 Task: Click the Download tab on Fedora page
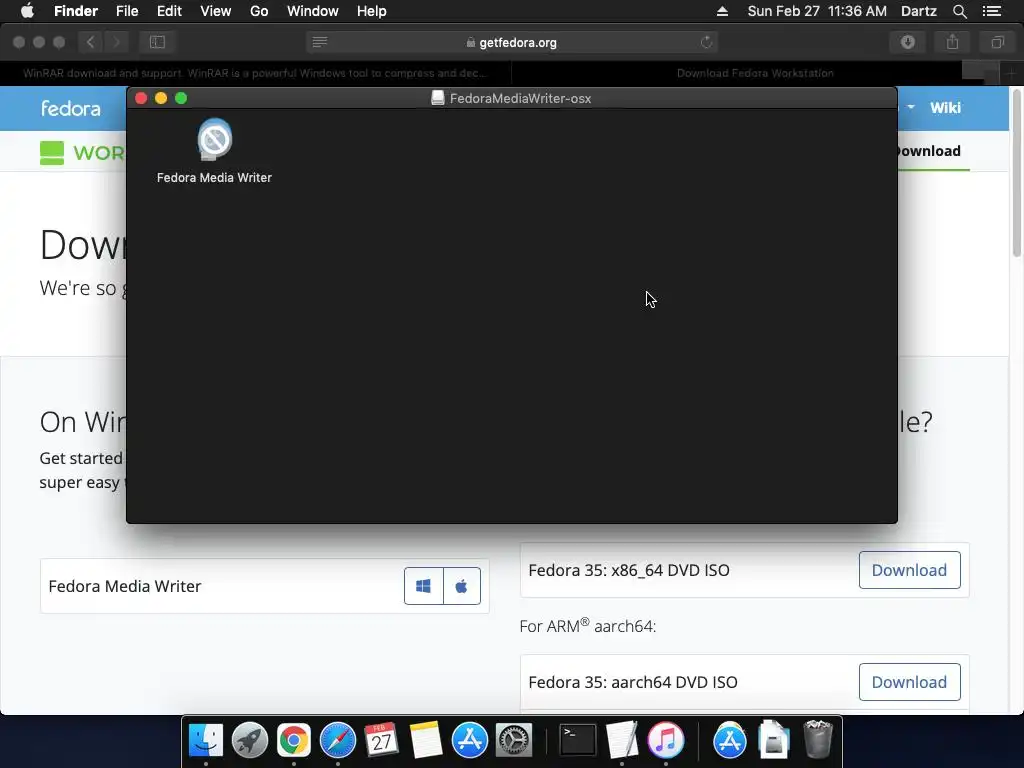pyautogui.click(x=928, y=151)
